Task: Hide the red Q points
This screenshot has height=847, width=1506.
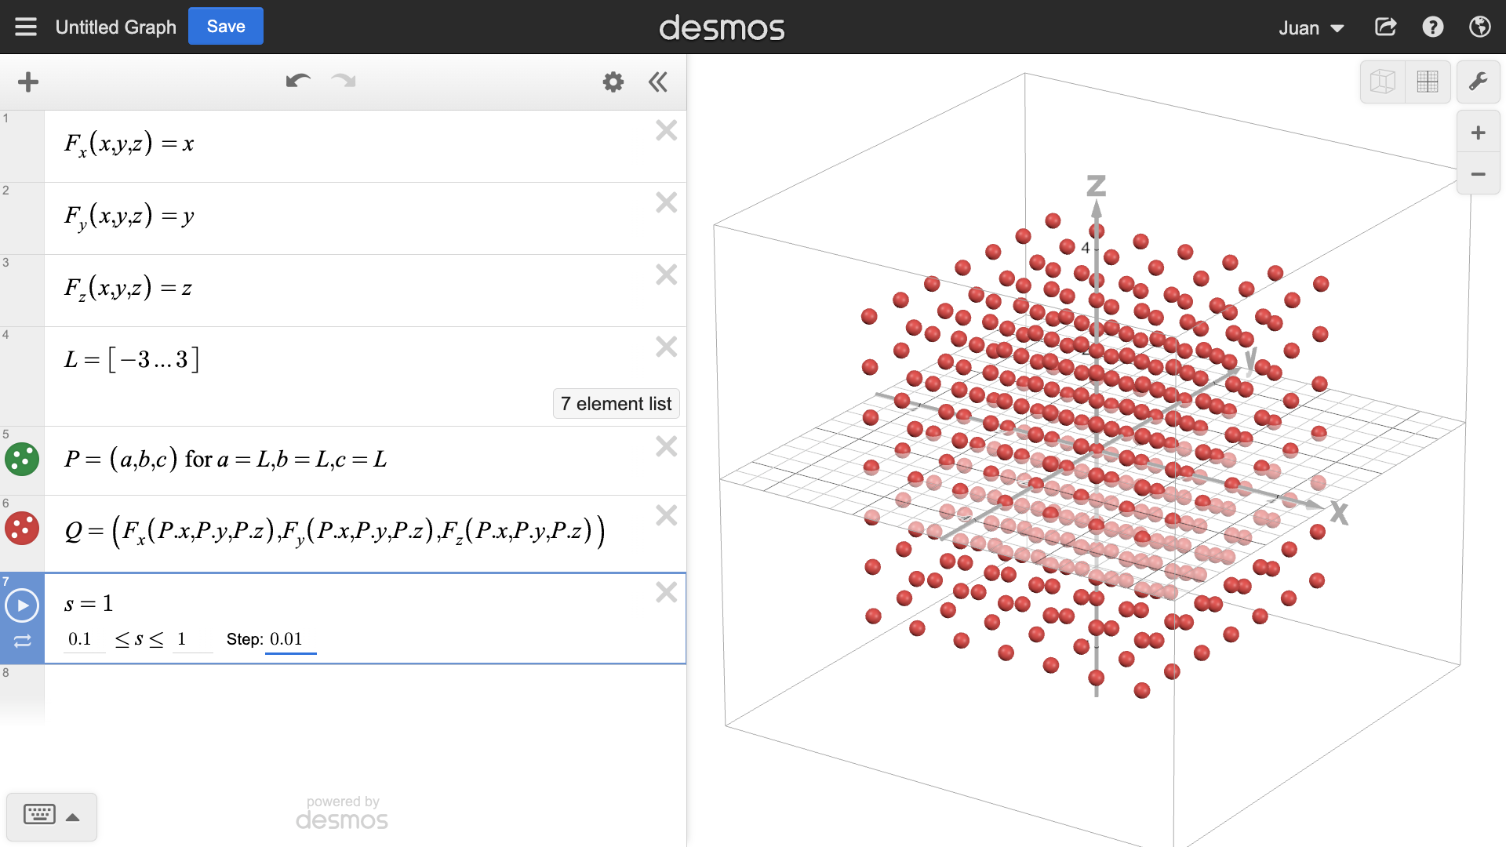Action: point(22,528)
